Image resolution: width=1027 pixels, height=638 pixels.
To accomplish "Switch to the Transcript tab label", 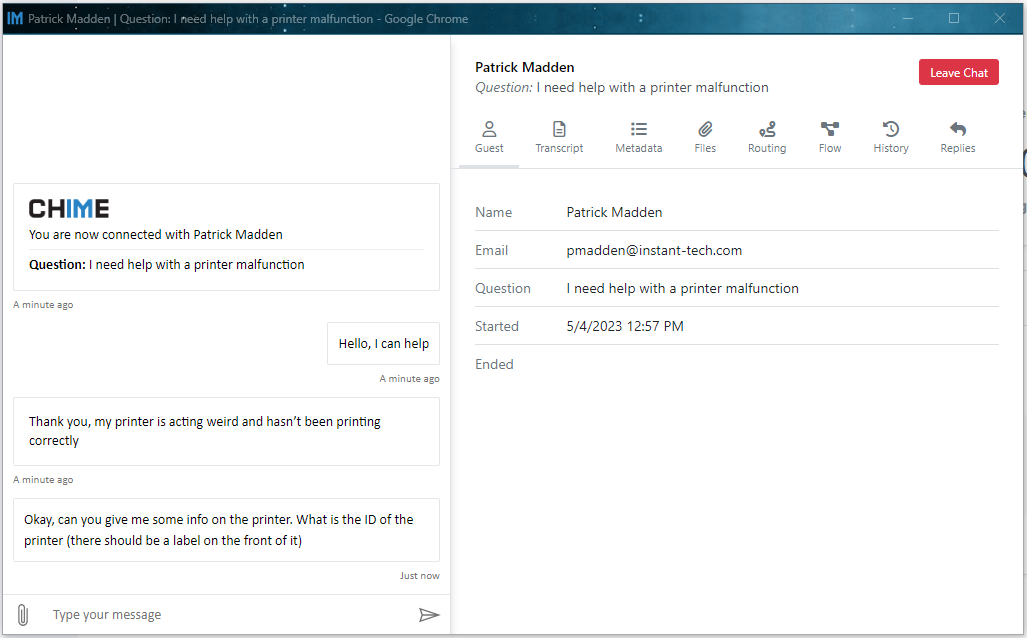I will coord(559,148).
